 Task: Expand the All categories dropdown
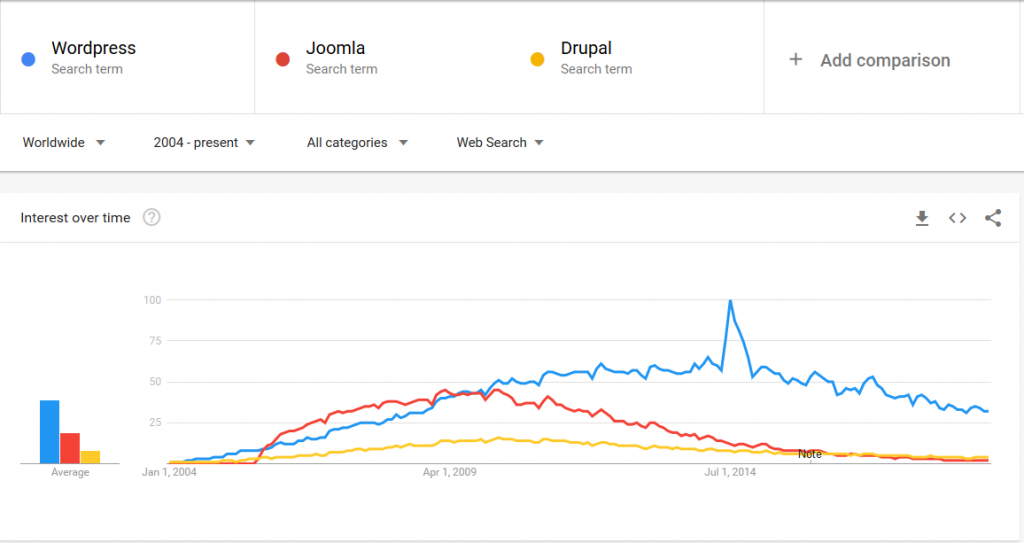(x=357, y=142)
